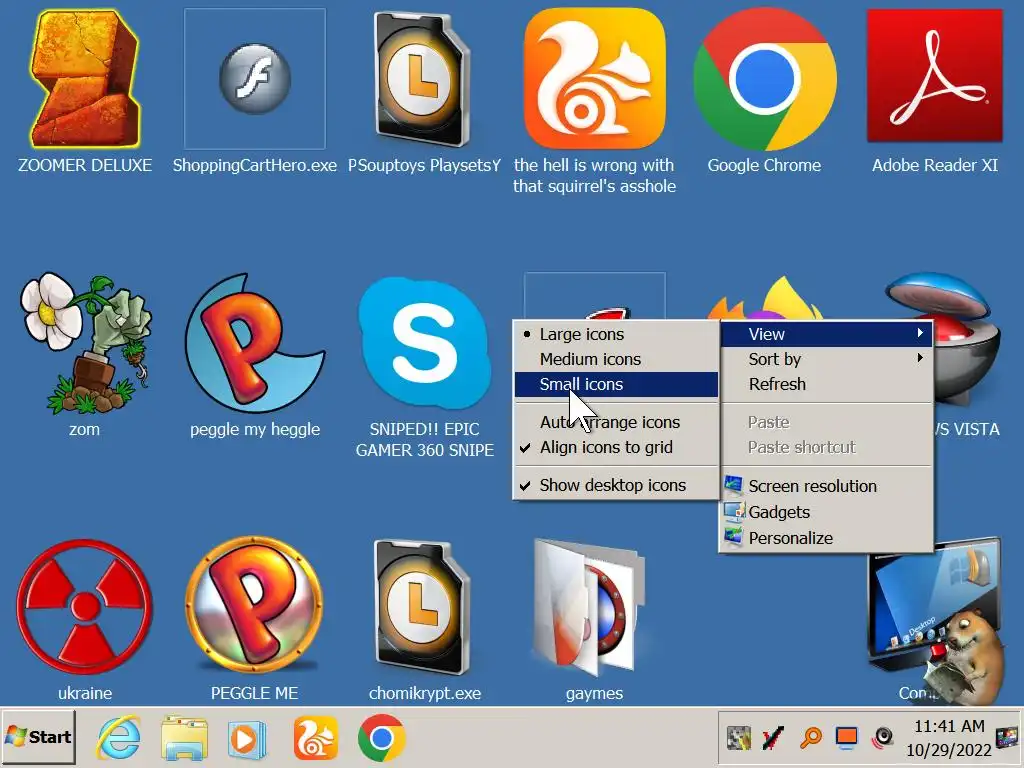Uncheck Align icons to grid
This screenshot has height=768, width=1024.
(x=616, y=447)
